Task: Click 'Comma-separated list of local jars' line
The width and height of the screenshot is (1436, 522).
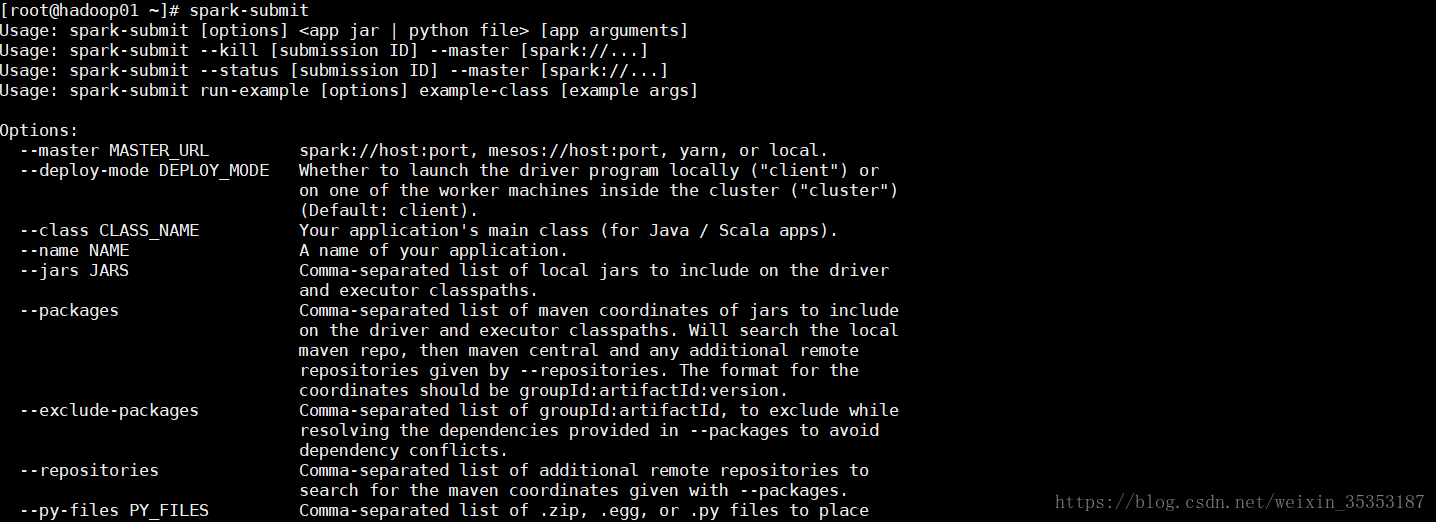Action: coord(594,270)
